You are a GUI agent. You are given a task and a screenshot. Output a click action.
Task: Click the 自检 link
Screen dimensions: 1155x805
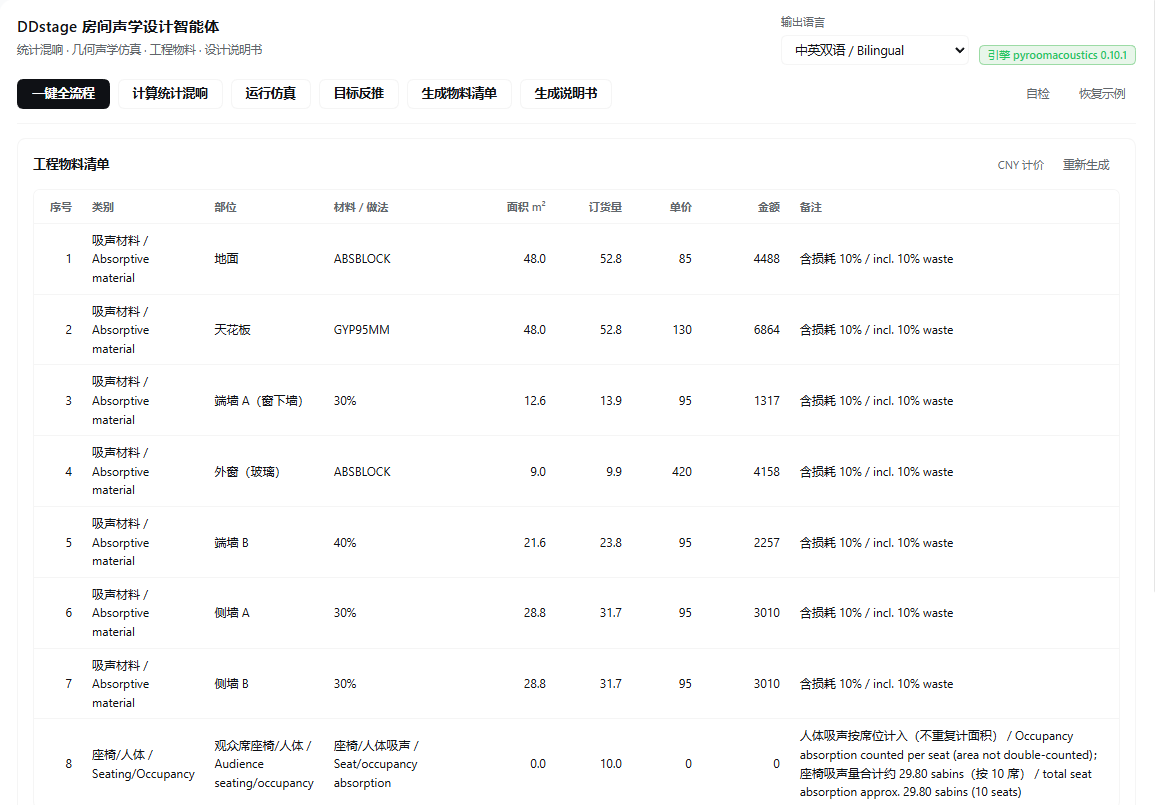point(1038,94)
